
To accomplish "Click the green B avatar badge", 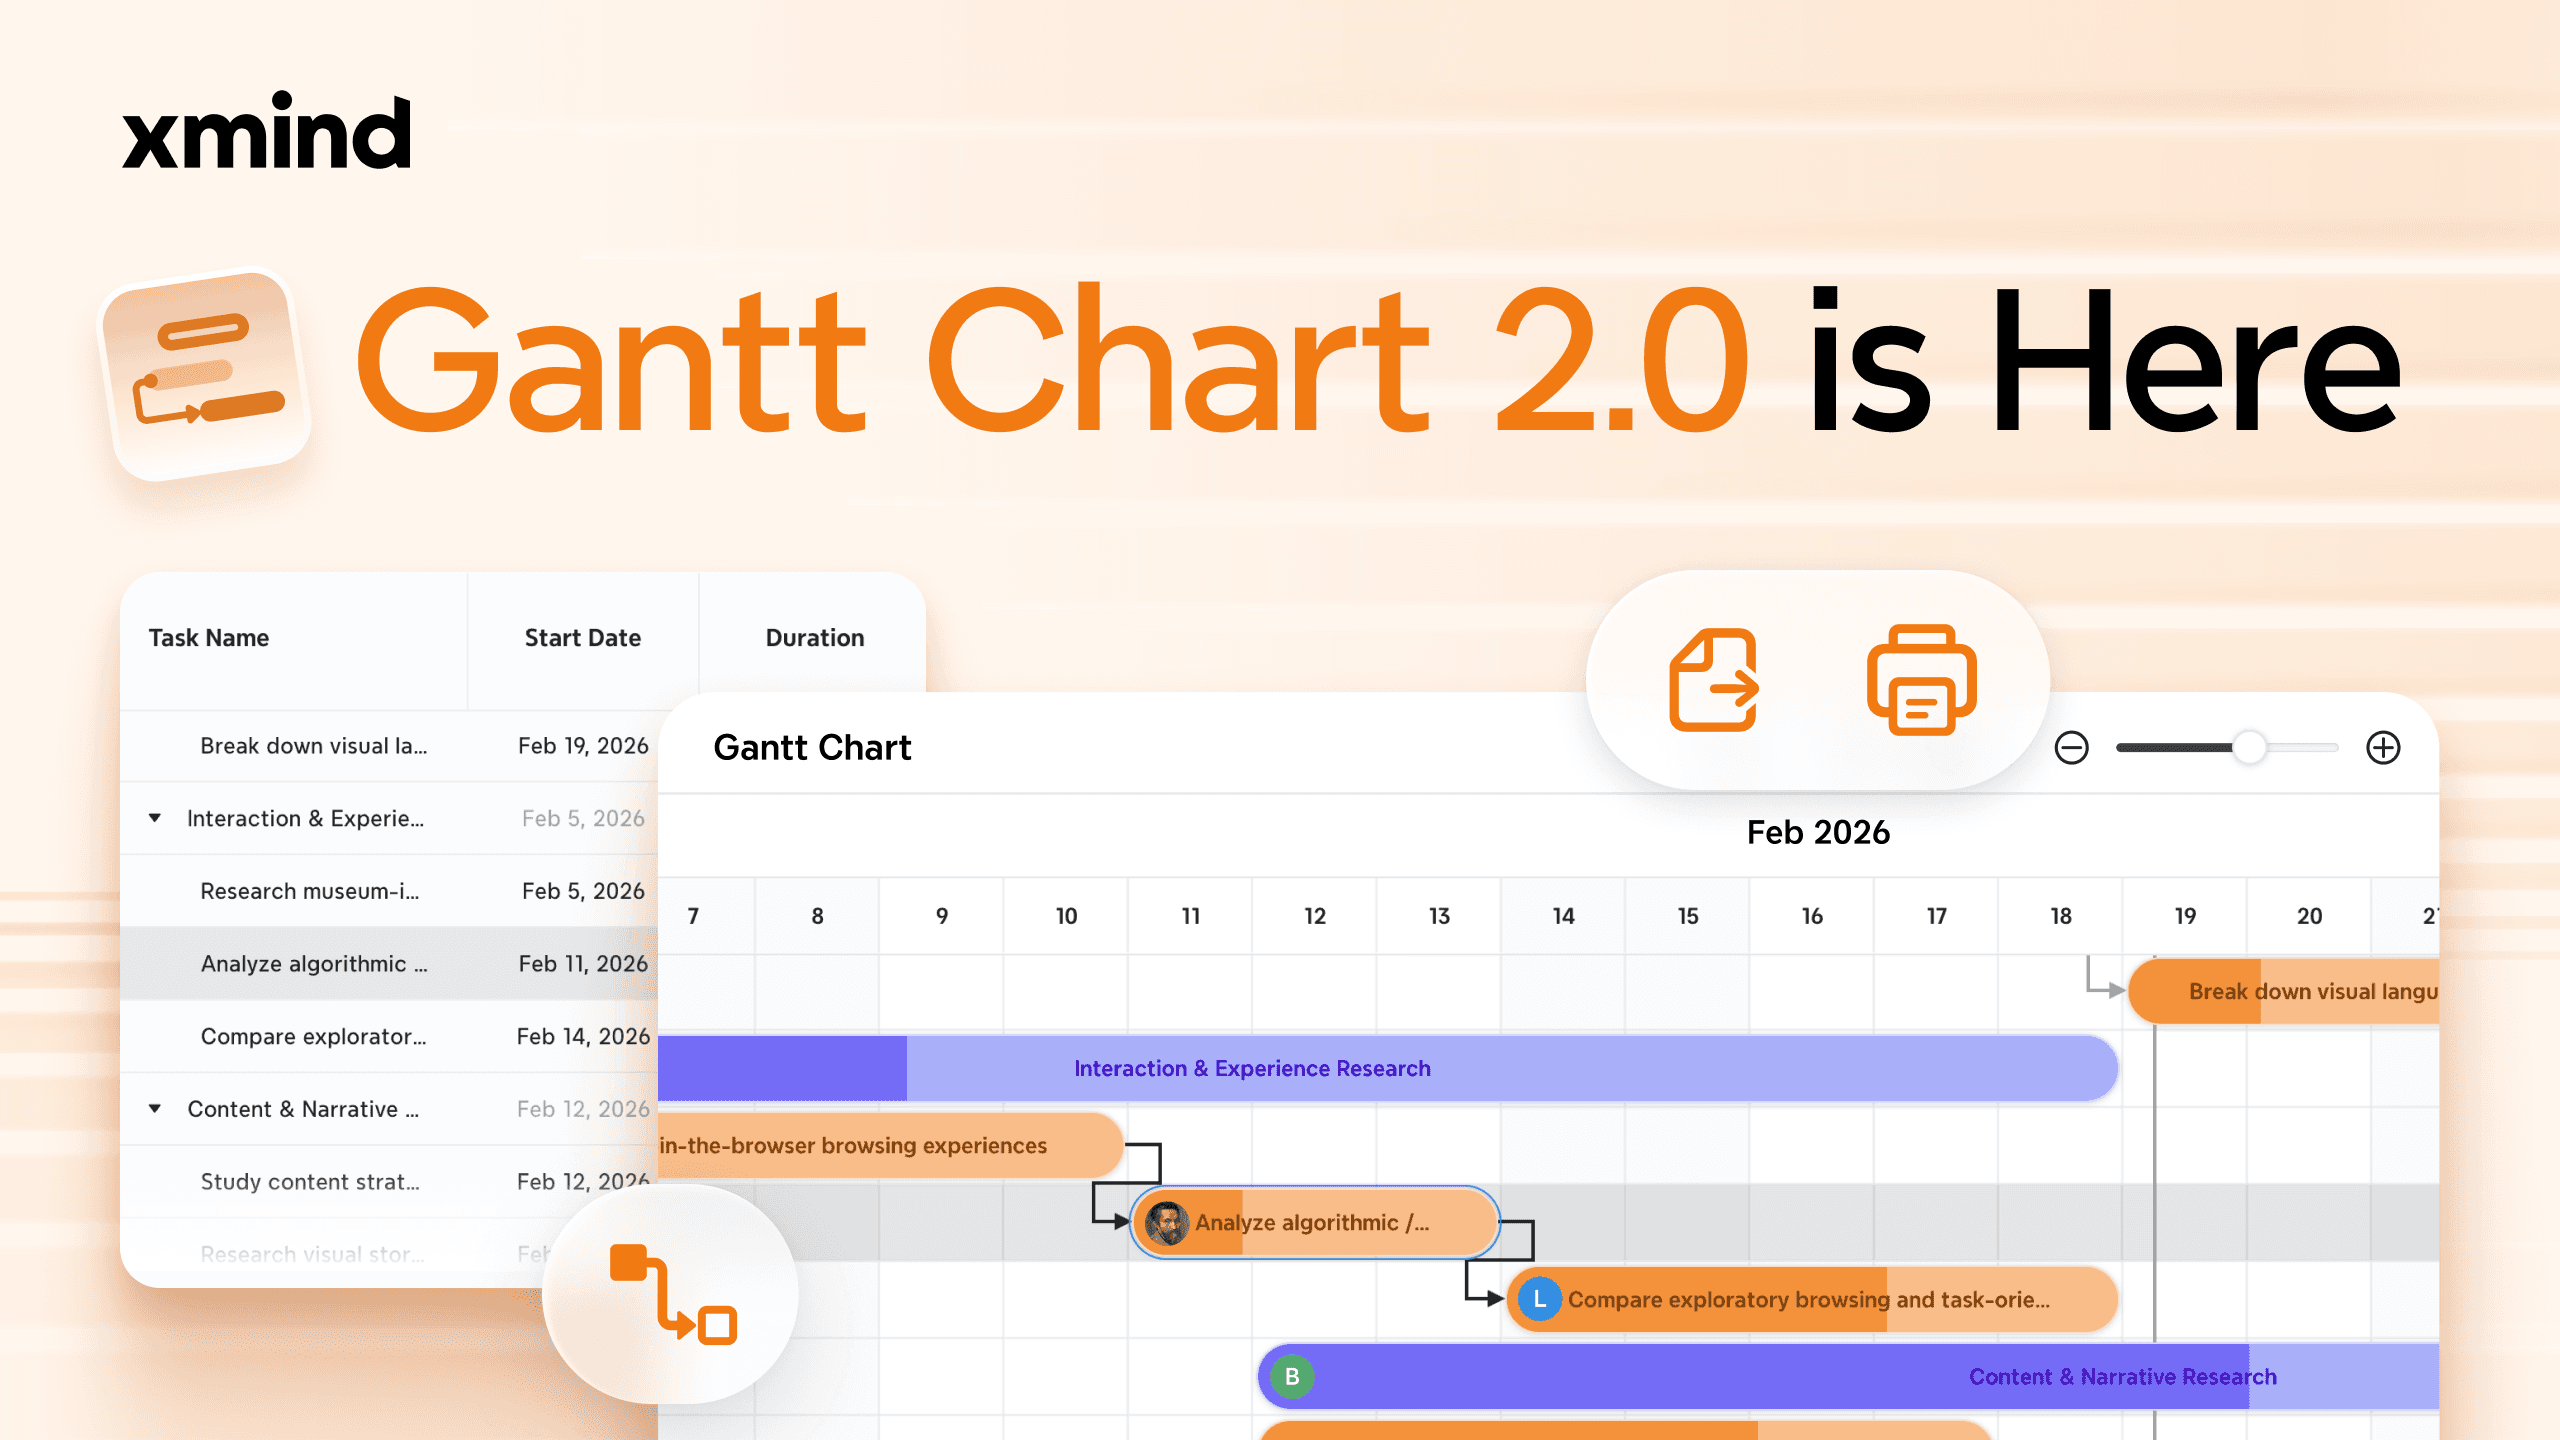I will tap(1292, 1377).
